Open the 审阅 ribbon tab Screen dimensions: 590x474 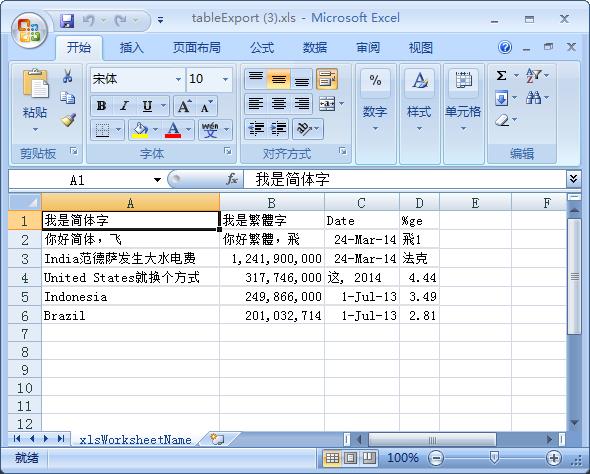[368, 48]
